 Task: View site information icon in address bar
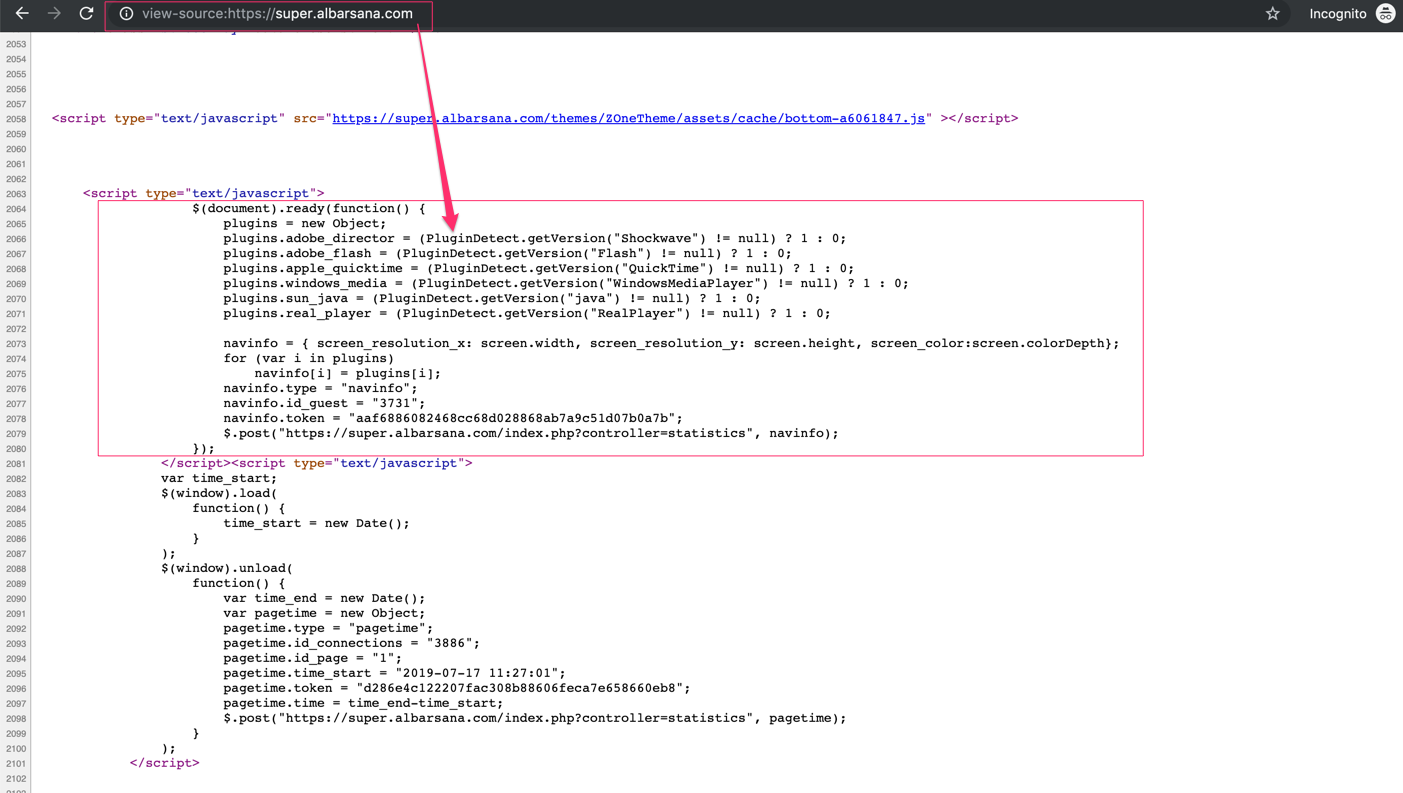click(x=126, y=14)
